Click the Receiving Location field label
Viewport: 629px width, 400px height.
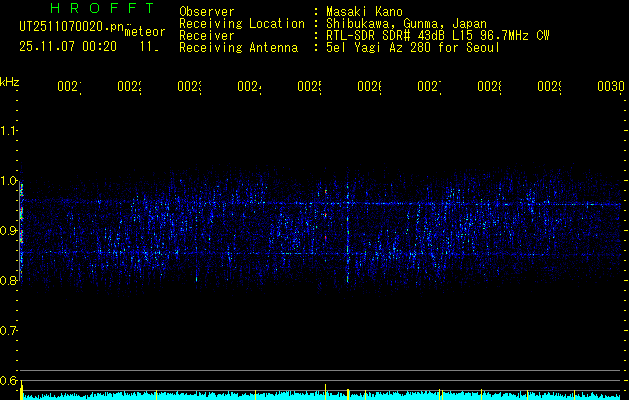tap(241, 24)
